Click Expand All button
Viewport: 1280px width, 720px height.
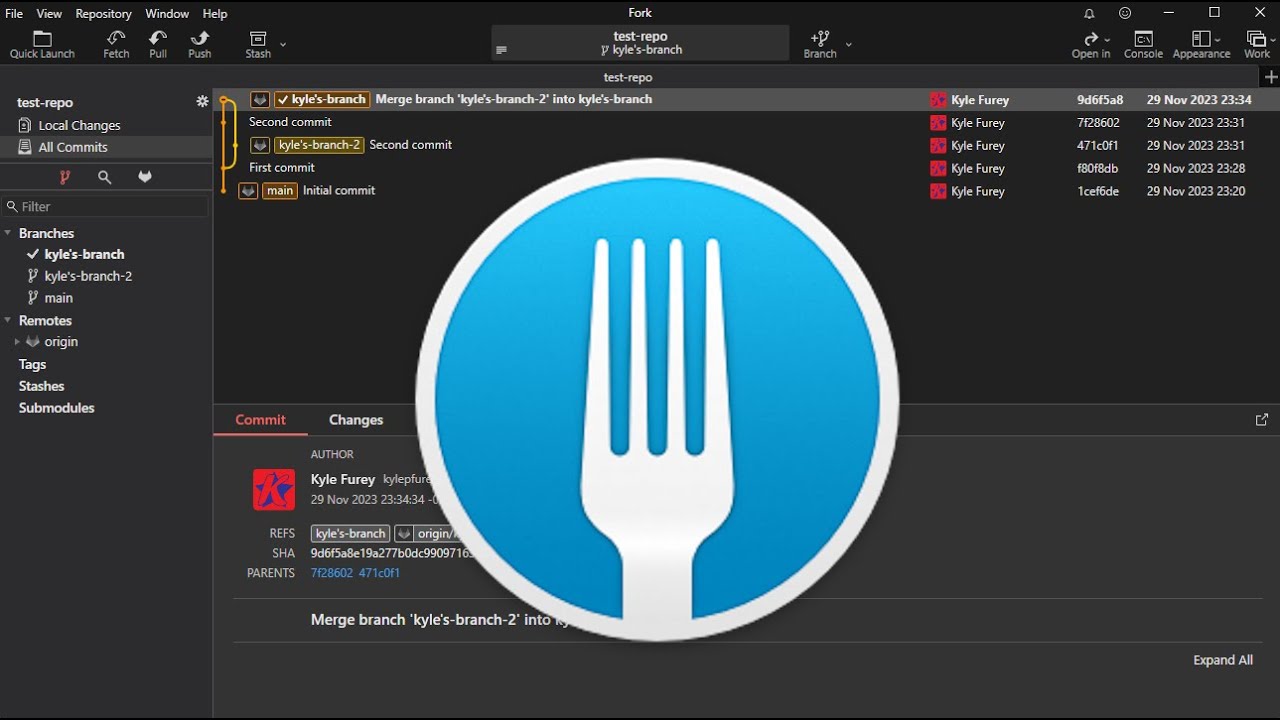tap(1222, 660)
